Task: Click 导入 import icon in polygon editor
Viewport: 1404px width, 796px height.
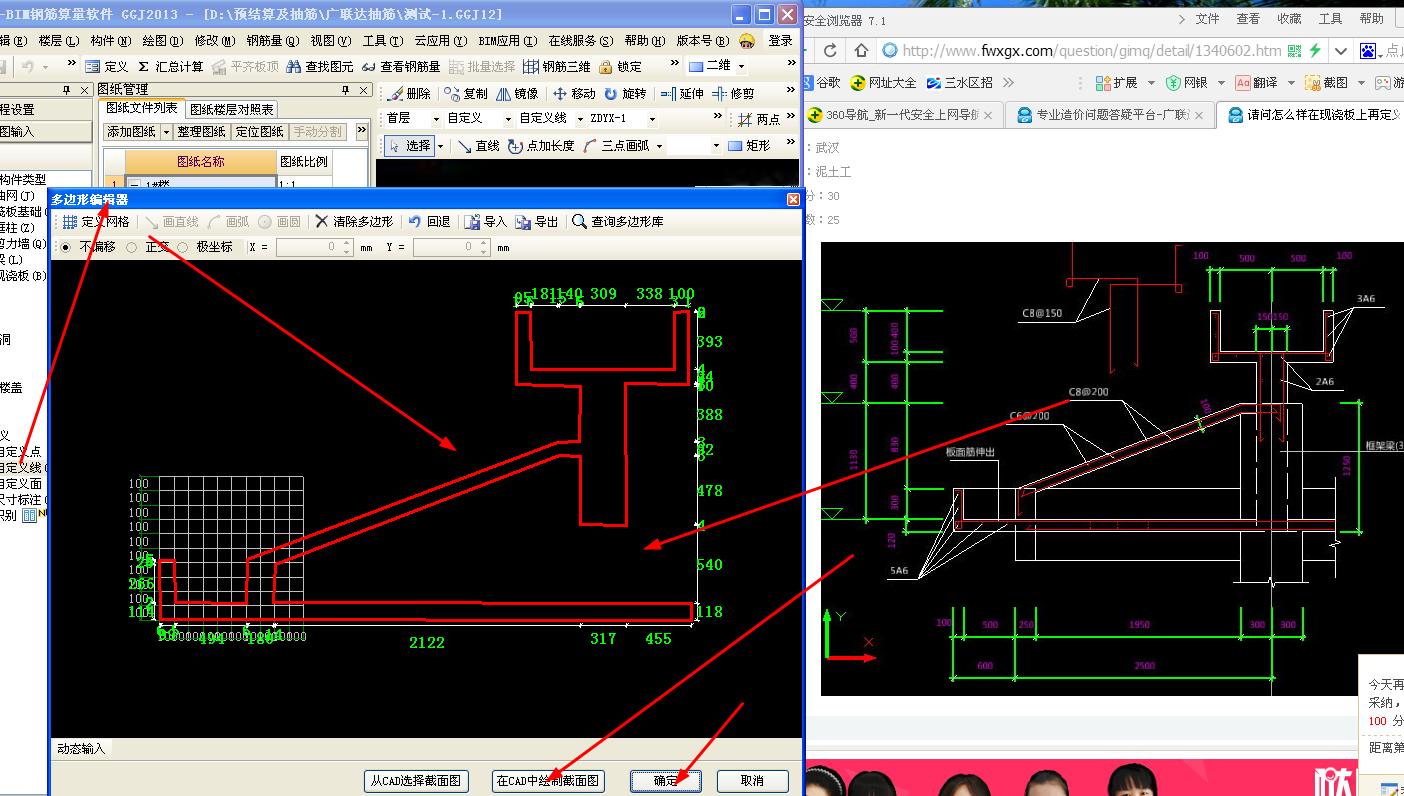Action: click(x=486, y=222)
